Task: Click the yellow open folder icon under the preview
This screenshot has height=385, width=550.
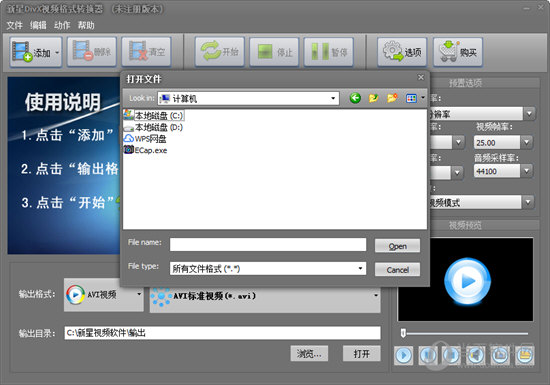Action: [525, 356]
